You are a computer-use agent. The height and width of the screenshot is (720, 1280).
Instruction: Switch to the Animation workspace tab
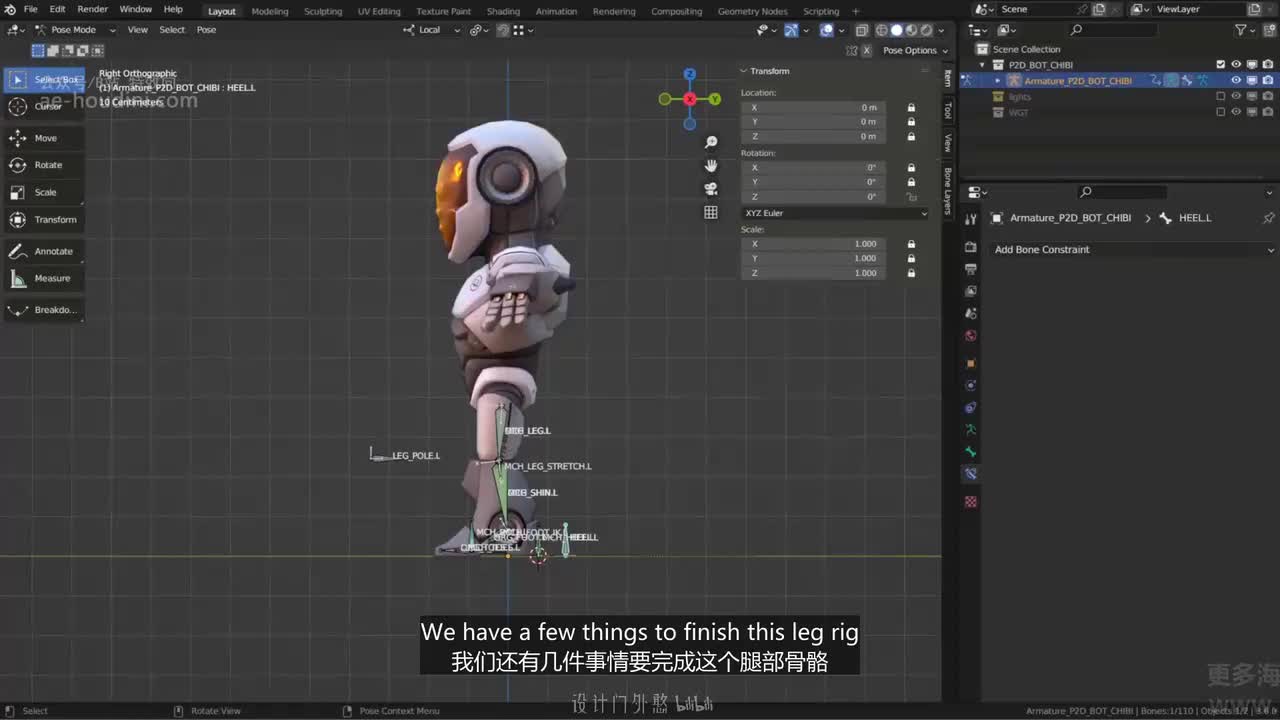coord(556,11)
